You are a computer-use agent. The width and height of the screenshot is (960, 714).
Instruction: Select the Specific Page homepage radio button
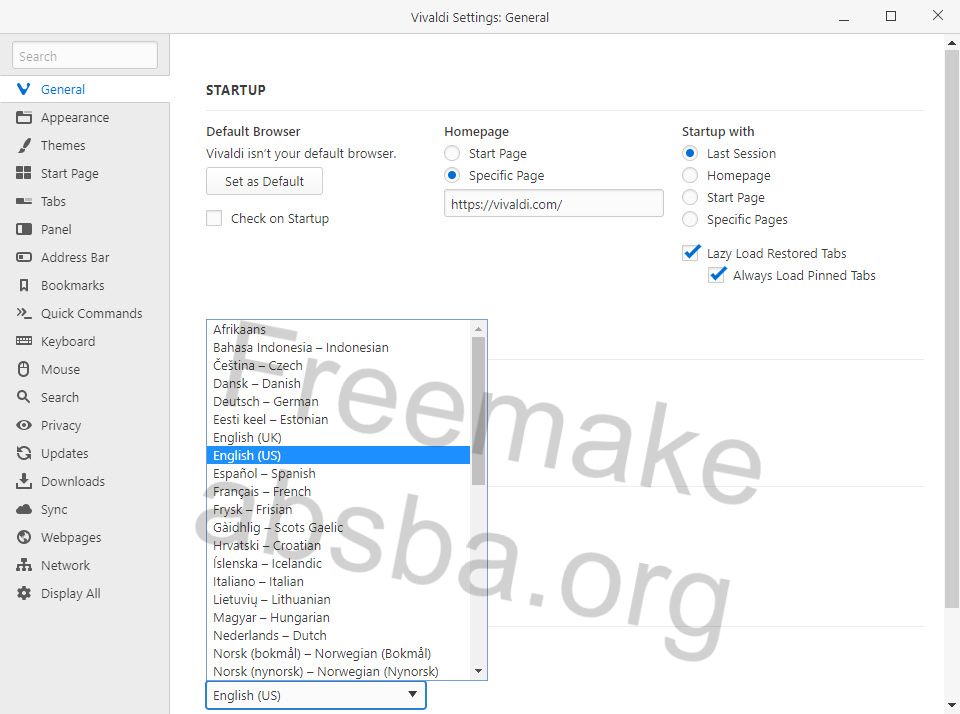click(x=452, y=175)
